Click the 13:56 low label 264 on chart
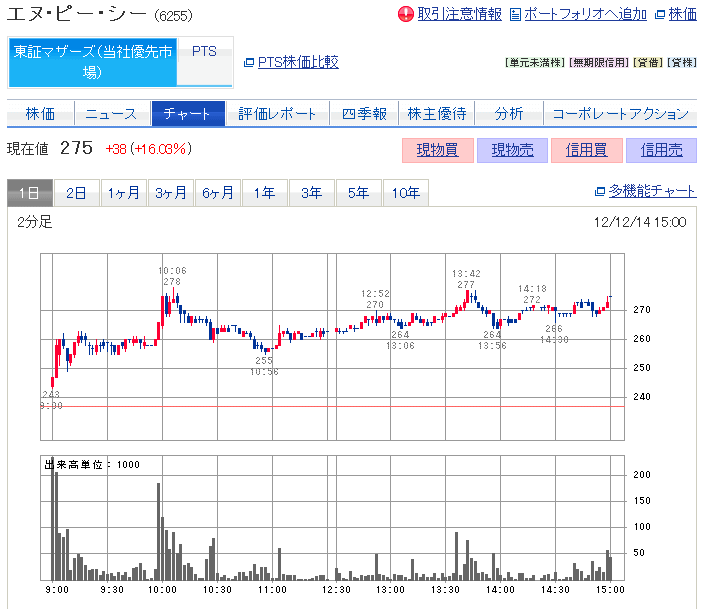 coord(492,340)
